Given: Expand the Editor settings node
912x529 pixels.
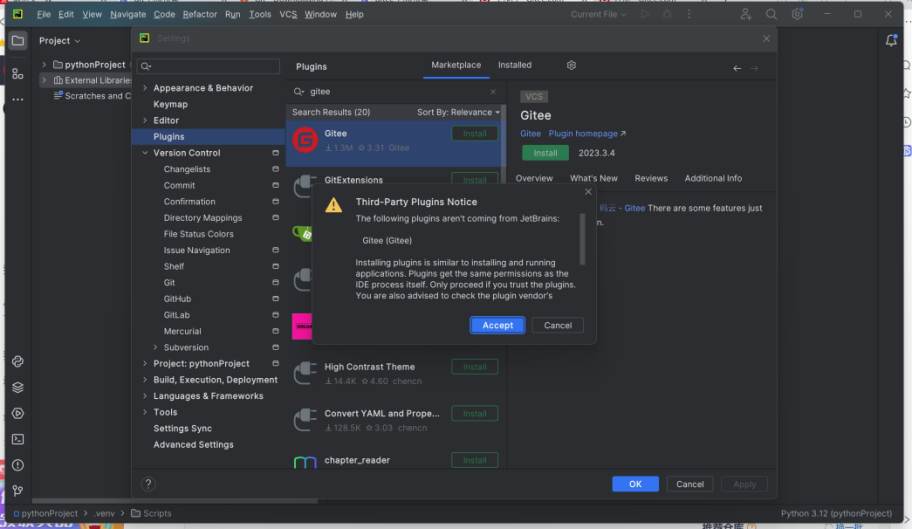Looking at the screenshot, I should [x=145, y=120].
